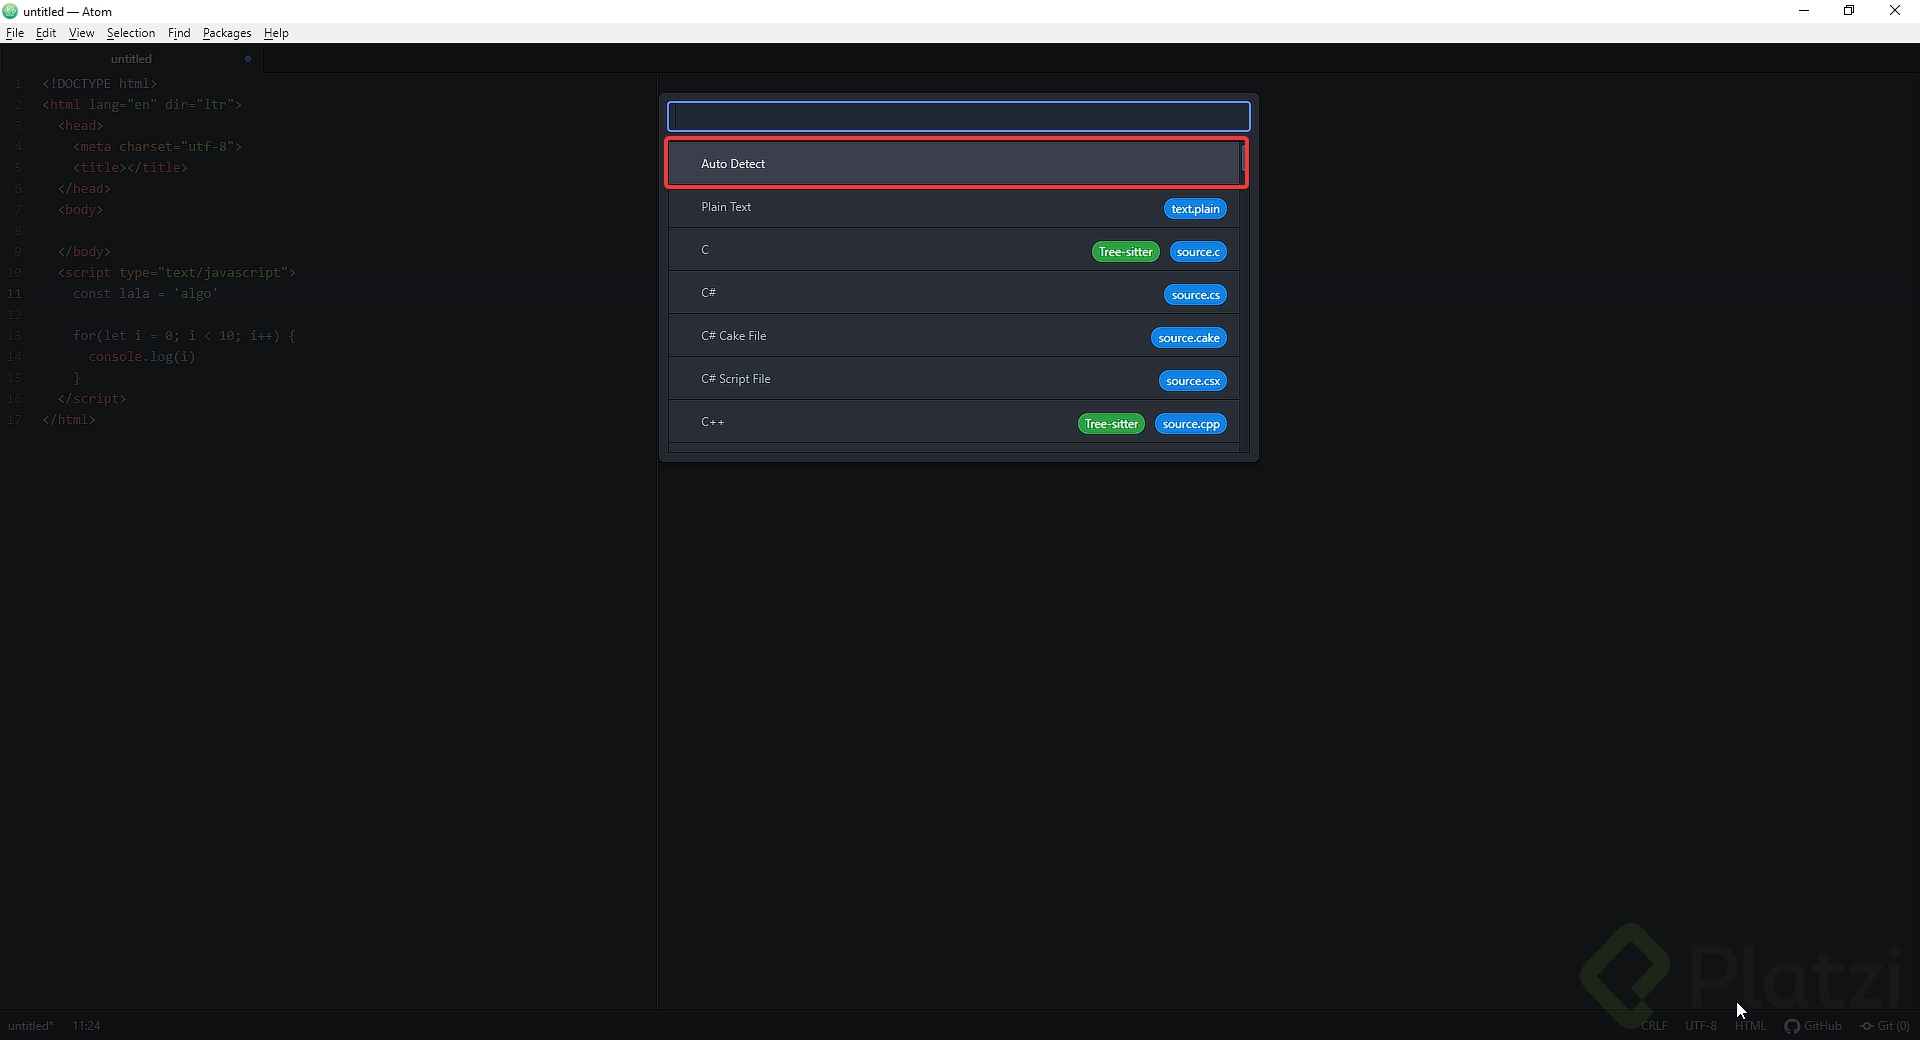Click the source.csx scope badge

click(1193, 381)
